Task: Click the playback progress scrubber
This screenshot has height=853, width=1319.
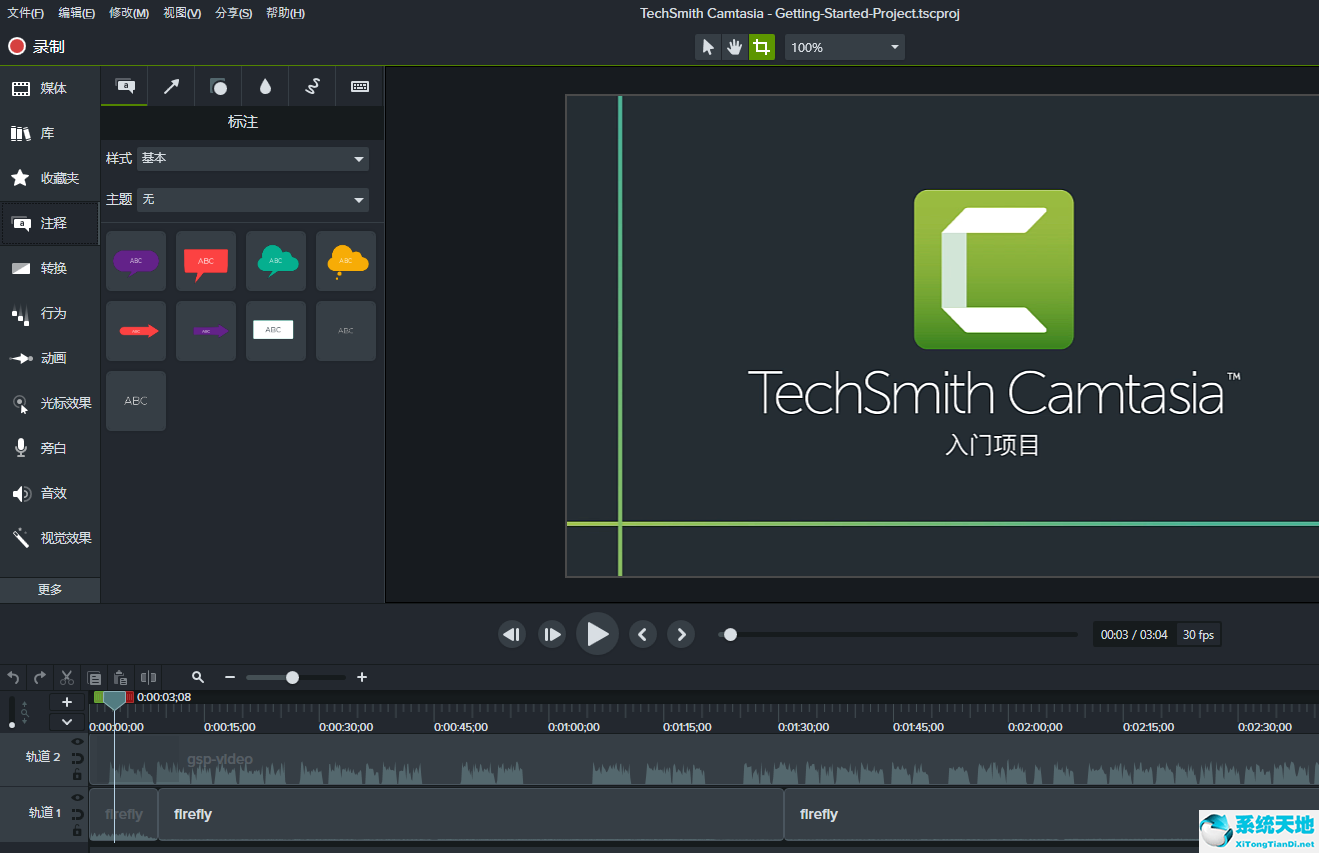Action: point(730,634)
